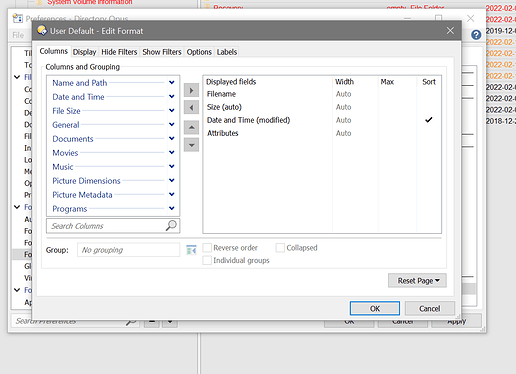Open the Reset Page dropdown button
Viewport: 516px width, 374px height.
pos(417,281)
